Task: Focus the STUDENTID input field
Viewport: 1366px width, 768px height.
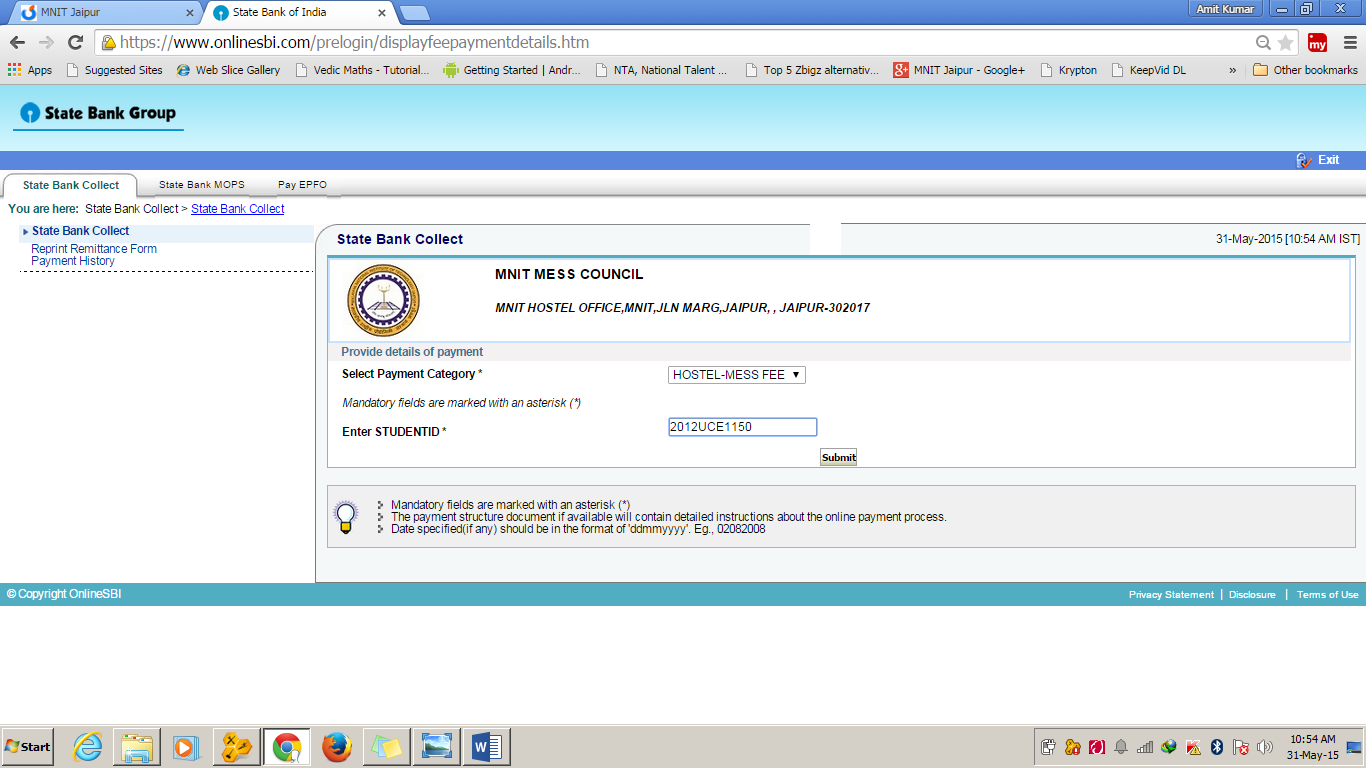Action: click(x=743, y=427)
